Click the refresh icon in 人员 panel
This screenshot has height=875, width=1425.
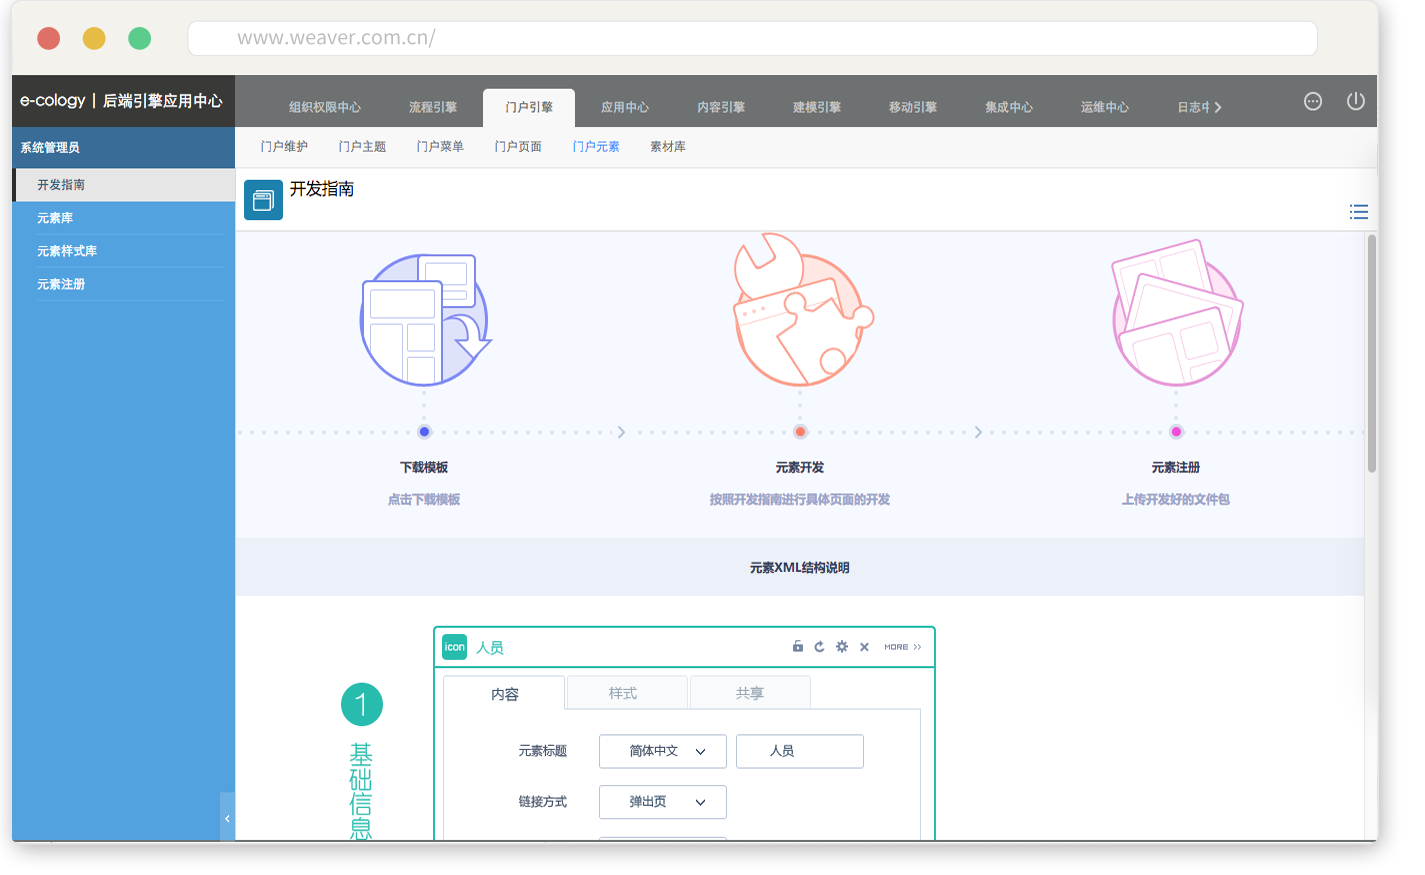pos(819,647)
